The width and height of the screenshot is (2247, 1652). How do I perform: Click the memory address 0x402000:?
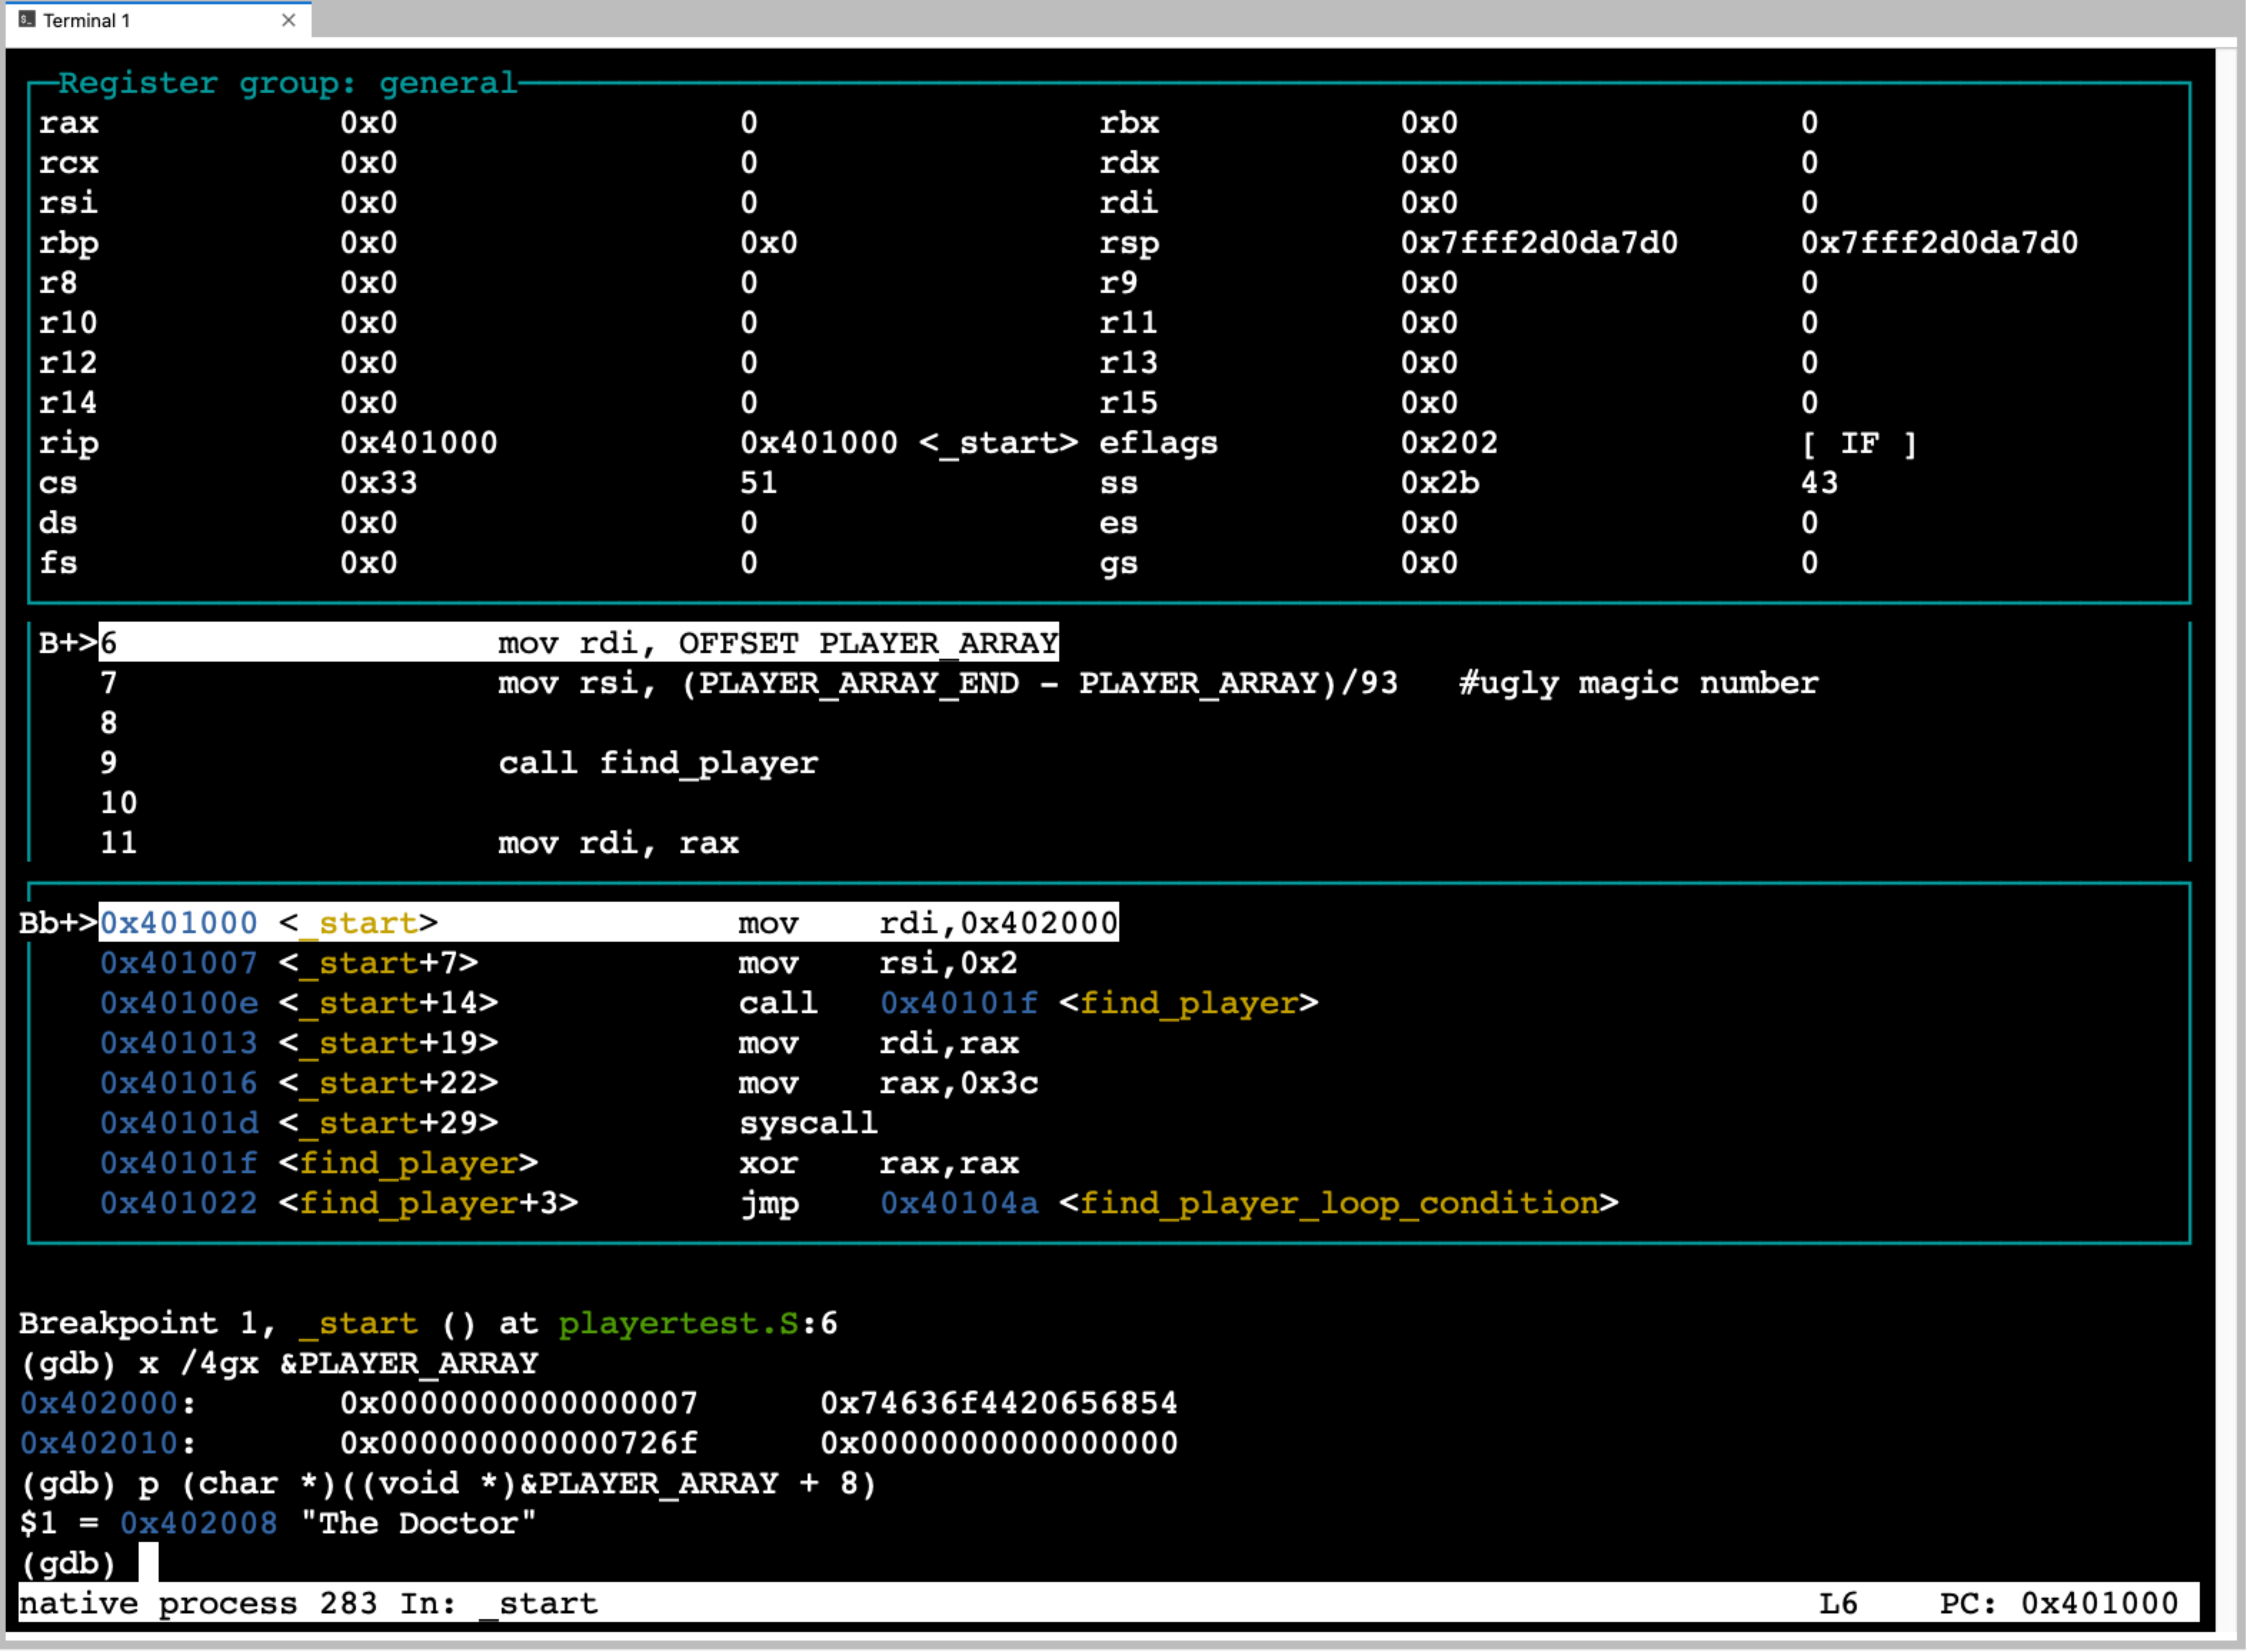(x=108, y=1403)
